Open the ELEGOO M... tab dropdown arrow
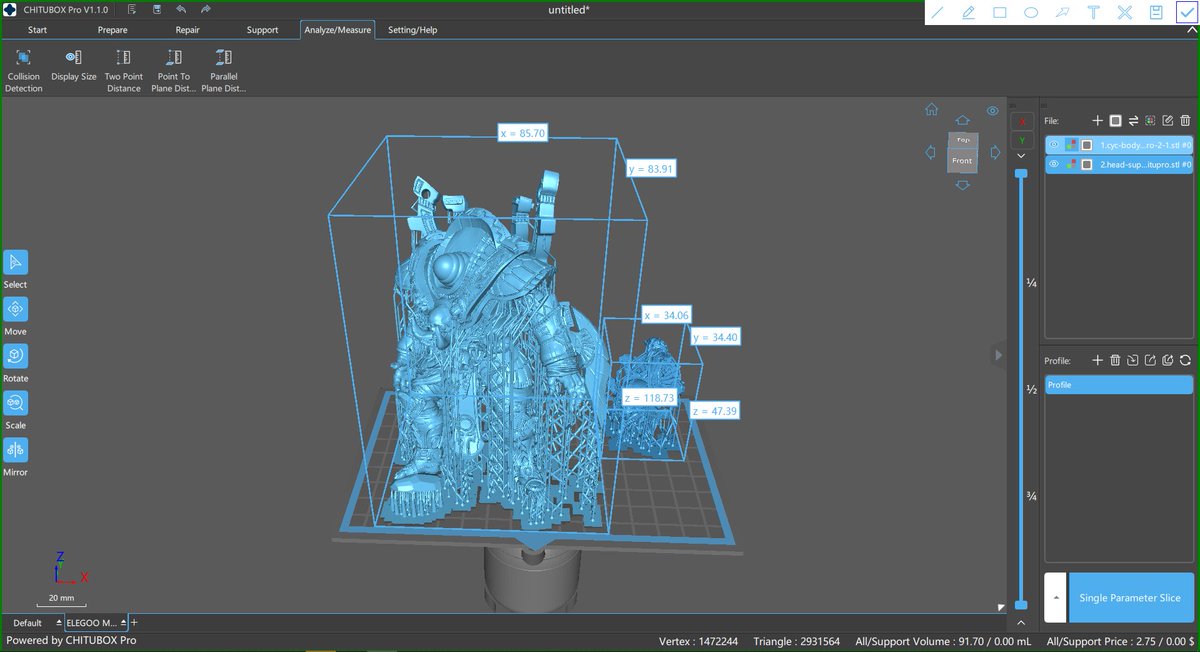This screenshot has width=1200, height=652. point(121,622)
